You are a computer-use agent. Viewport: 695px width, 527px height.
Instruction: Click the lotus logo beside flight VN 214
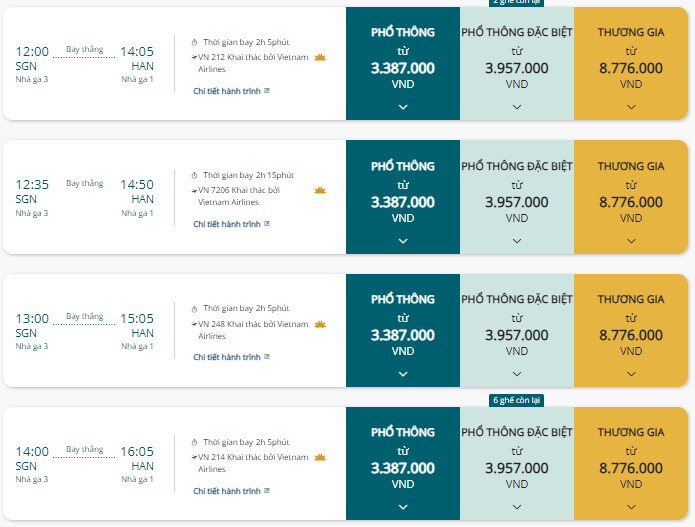(x=321, y=457)
